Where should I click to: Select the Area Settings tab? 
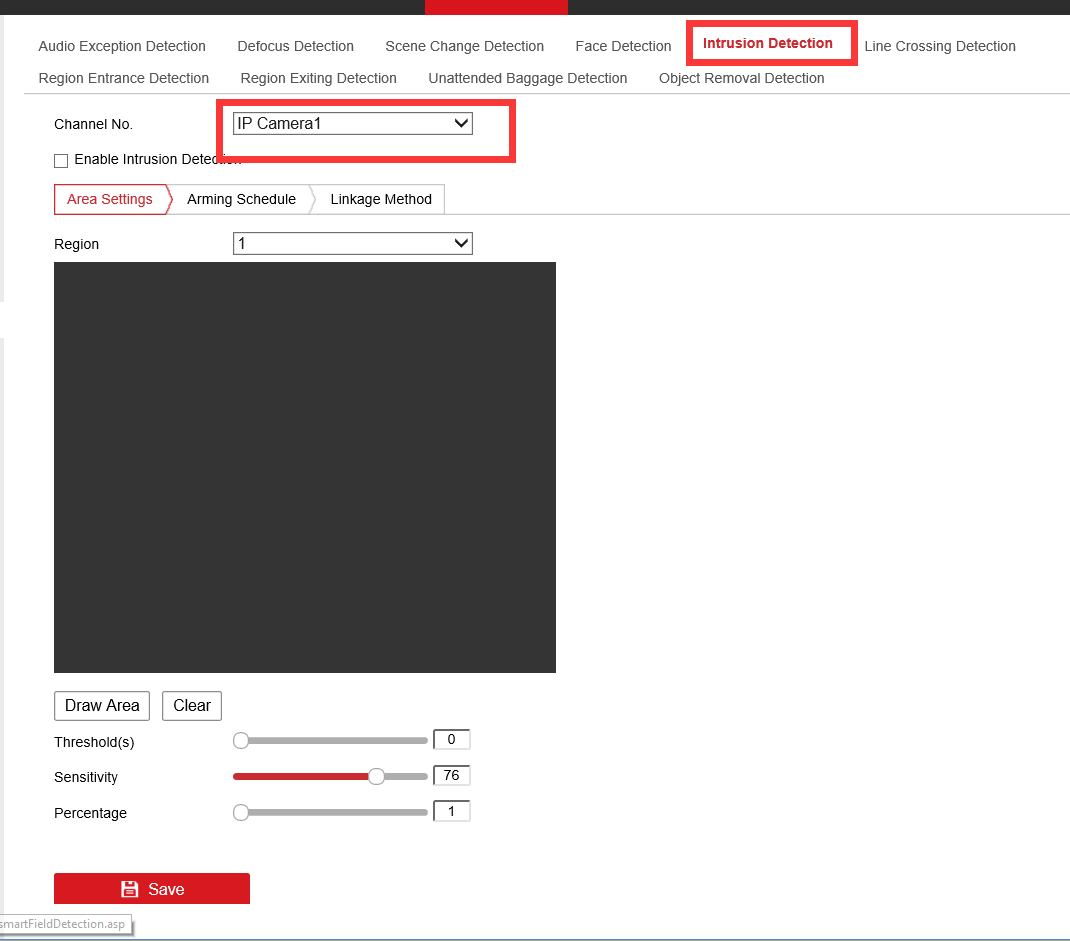point(109,199)
